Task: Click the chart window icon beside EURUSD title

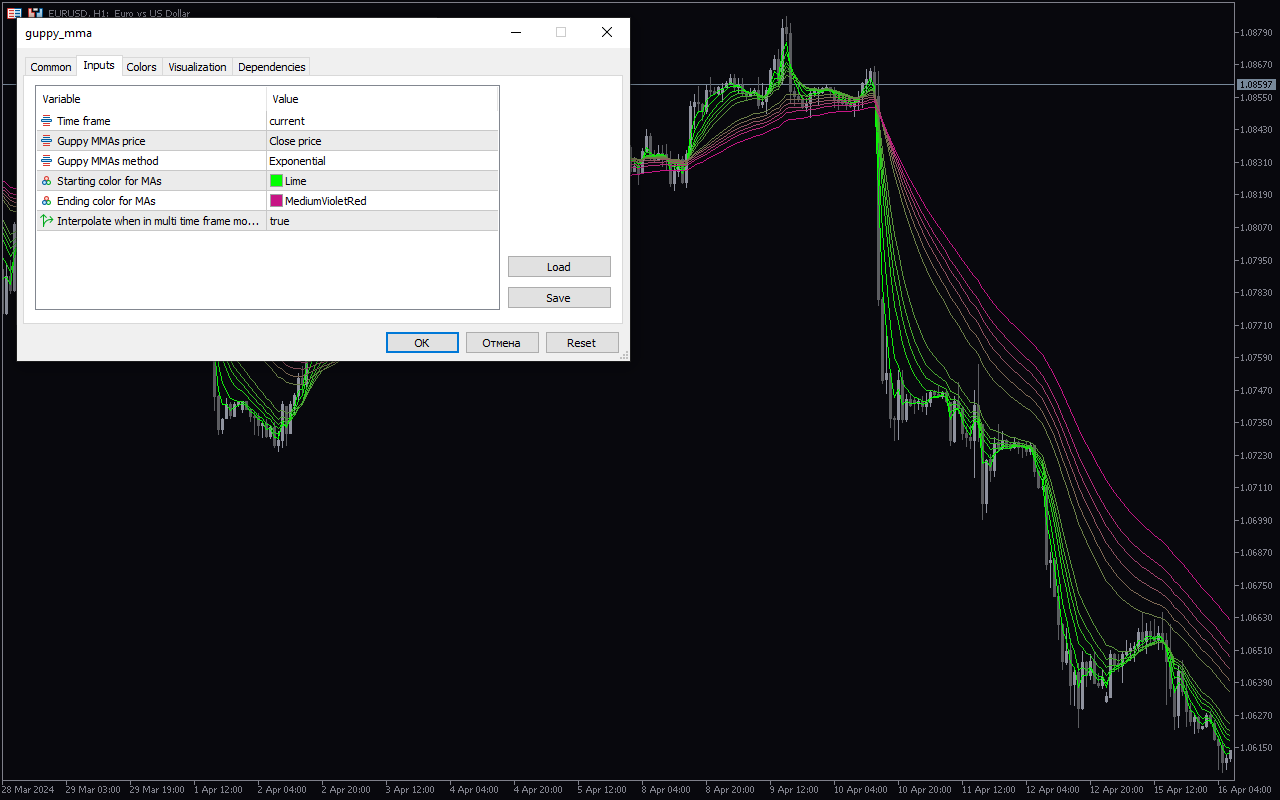Action: click(x=35, y=13)
